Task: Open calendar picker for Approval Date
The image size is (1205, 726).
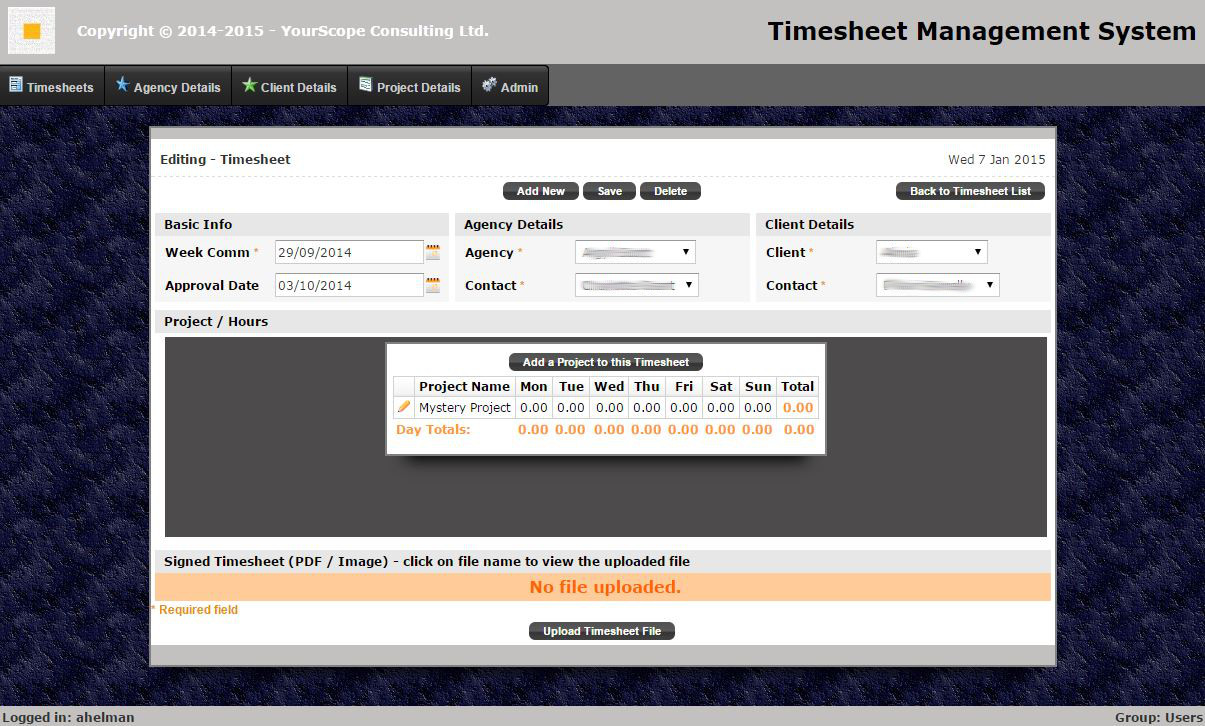Action: 433,285
